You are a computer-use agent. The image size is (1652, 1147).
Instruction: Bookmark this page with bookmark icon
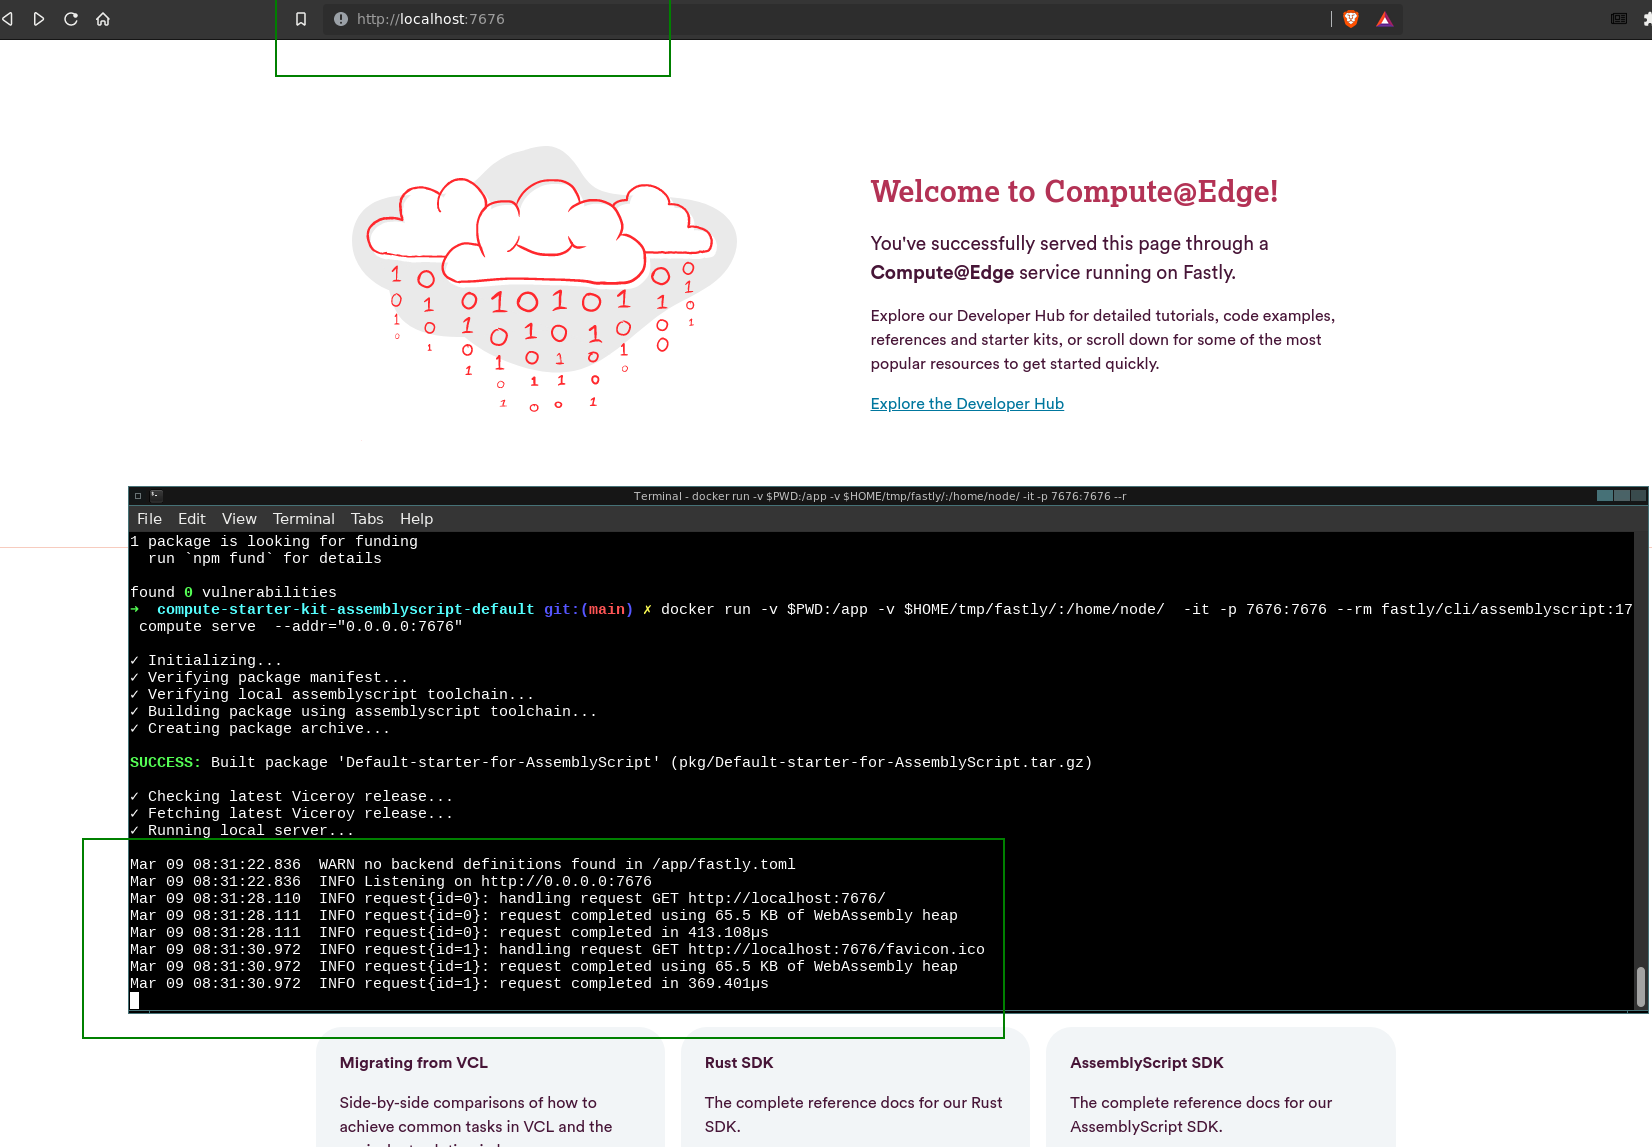click(x=301, y=19)
